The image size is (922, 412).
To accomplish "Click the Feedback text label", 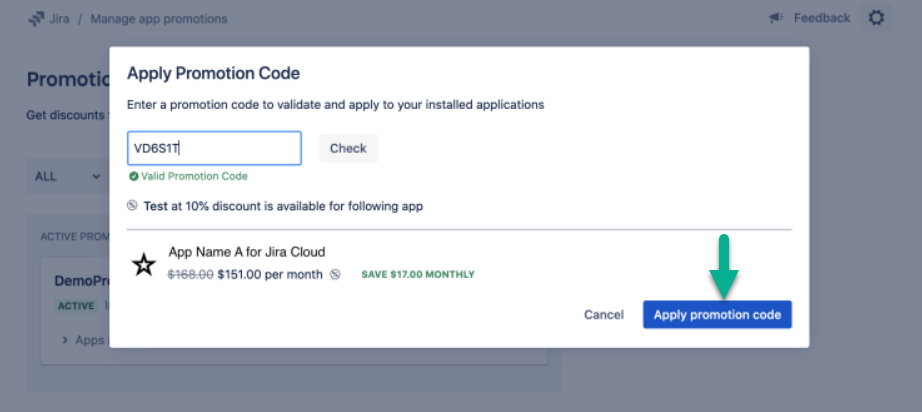I will tap(821, 18).
